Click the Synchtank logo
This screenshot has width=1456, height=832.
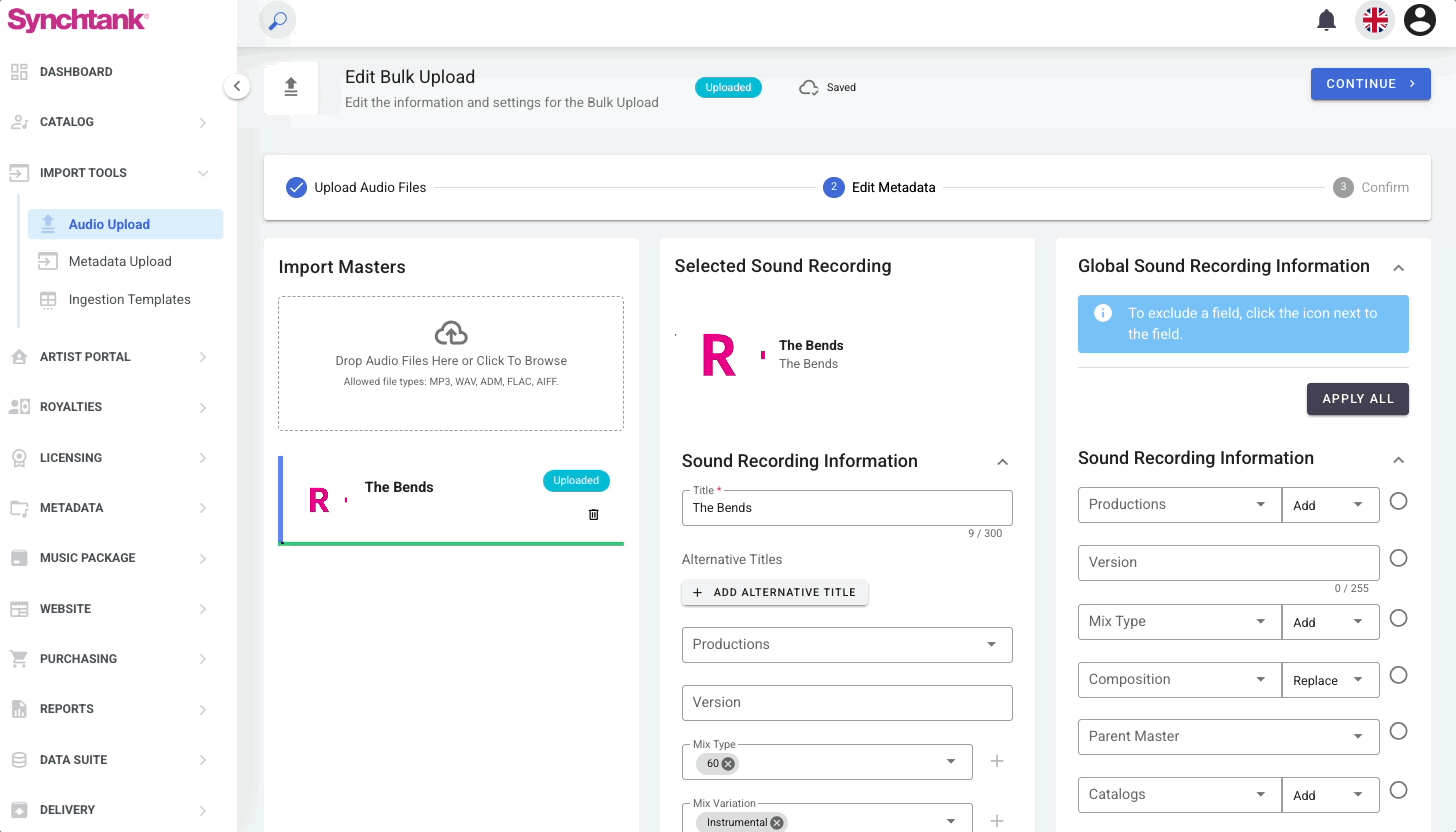pos(78,19)
